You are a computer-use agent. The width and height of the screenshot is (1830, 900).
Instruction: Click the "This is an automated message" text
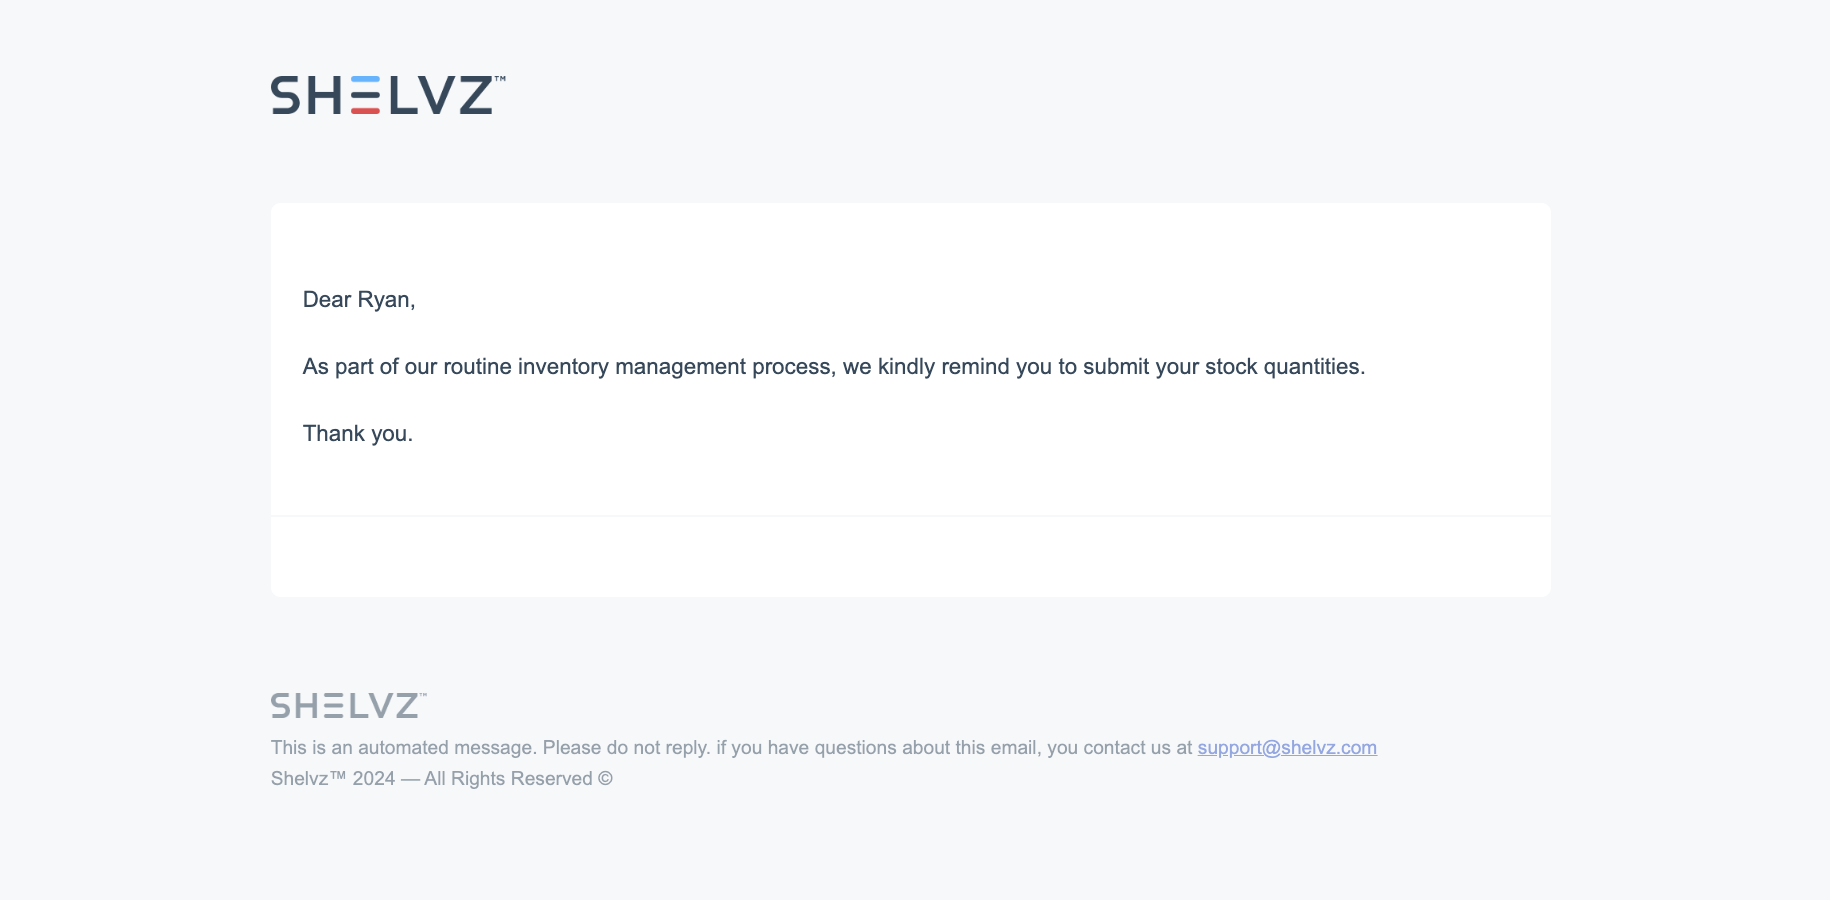[x=404, y=748]
